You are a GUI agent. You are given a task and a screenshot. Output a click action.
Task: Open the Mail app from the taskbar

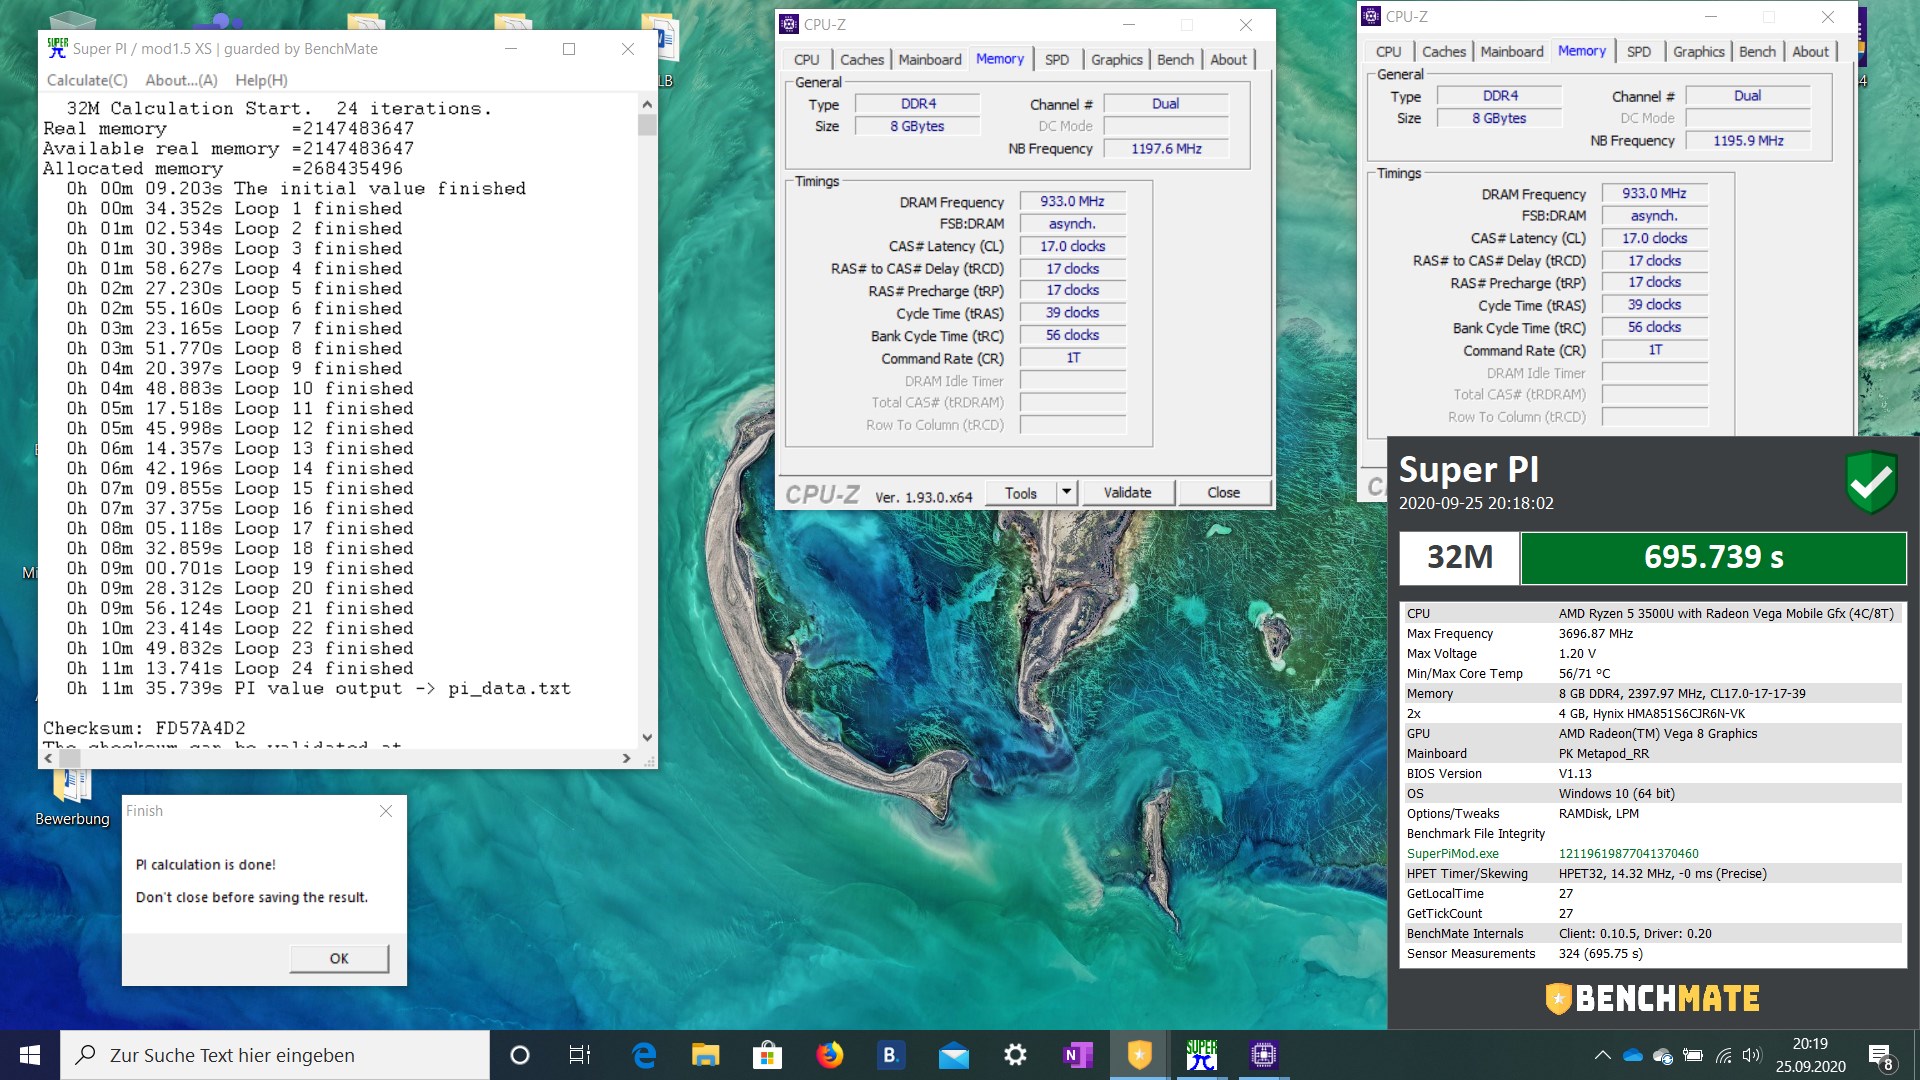(x=953, y=1055)
